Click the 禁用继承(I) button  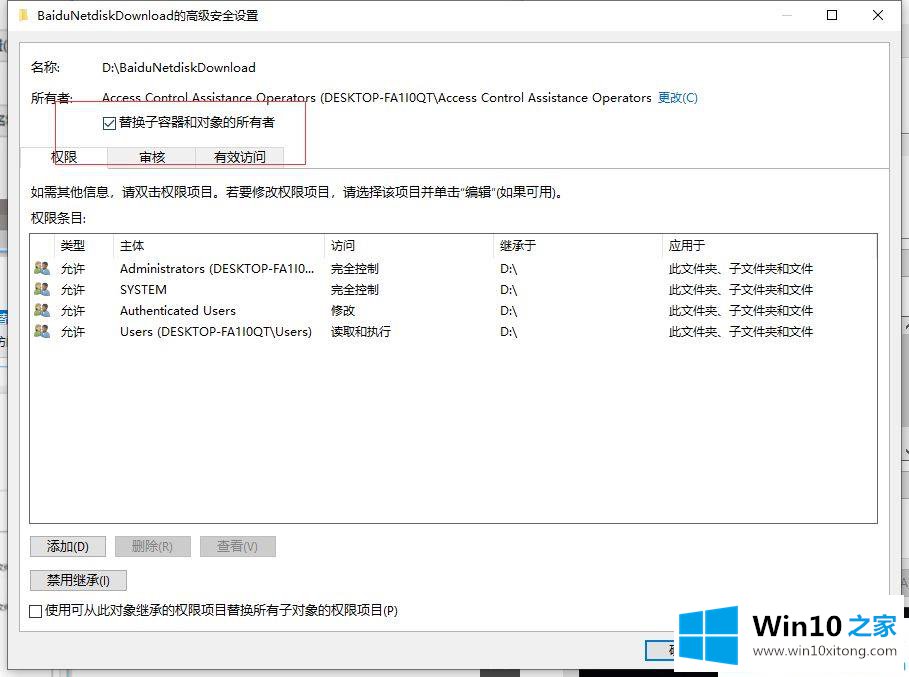[x=78, y=580]
